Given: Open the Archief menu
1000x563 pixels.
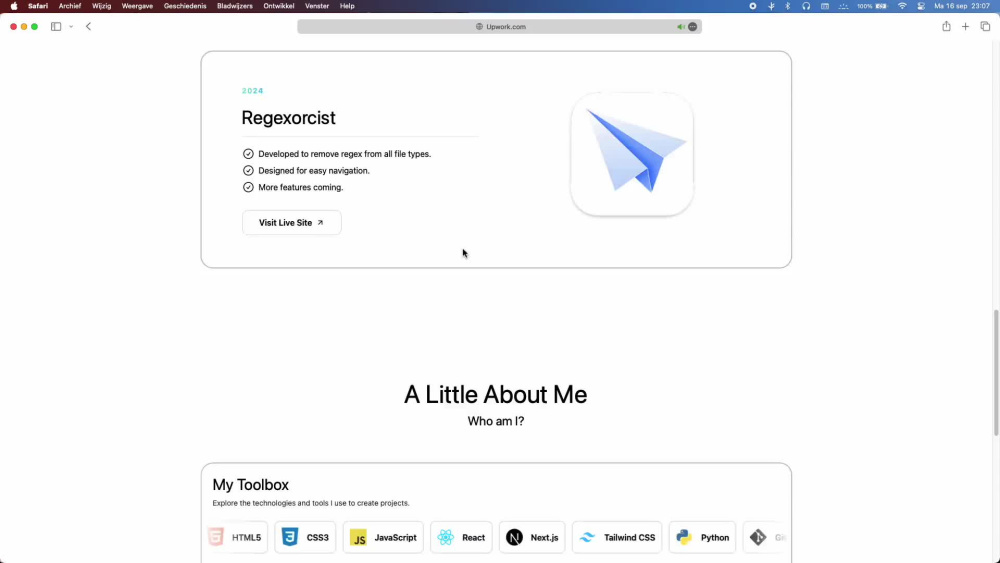Looking at the screenshot, I should [70, 6].
